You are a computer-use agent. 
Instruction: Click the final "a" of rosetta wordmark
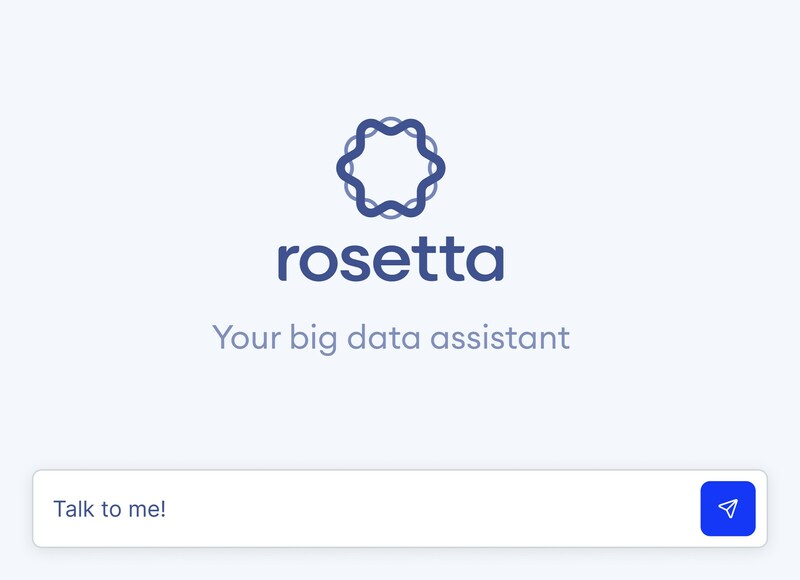pos(487,262)
